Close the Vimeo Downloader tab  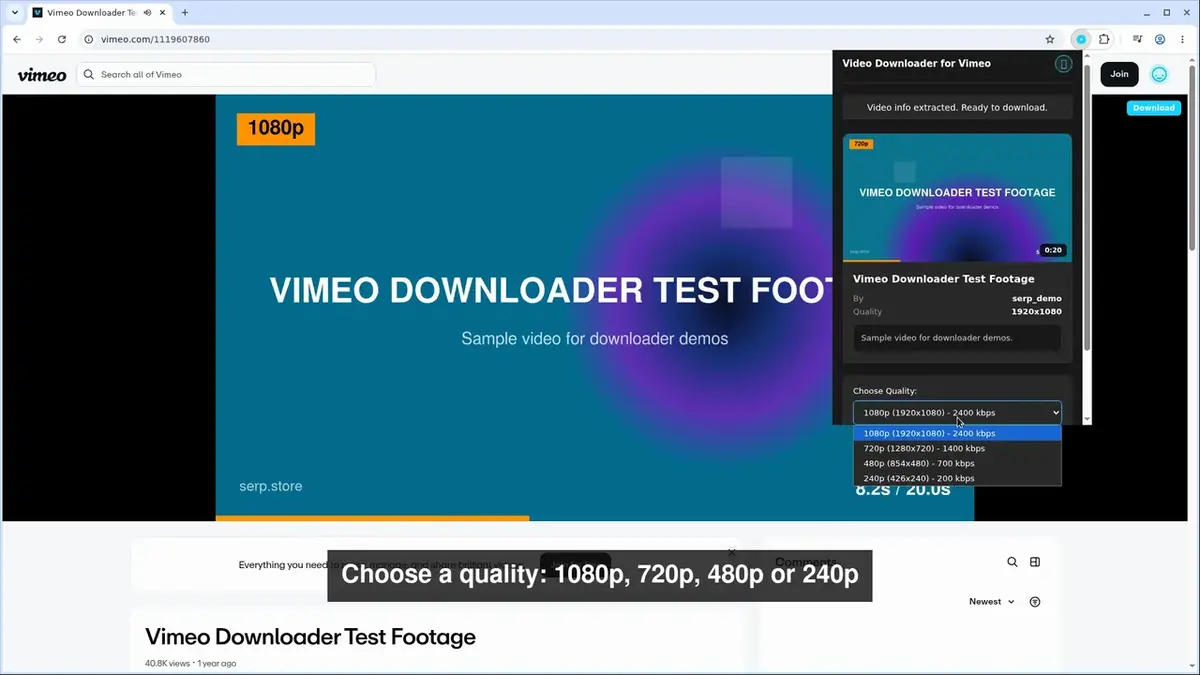coord(164,13)
